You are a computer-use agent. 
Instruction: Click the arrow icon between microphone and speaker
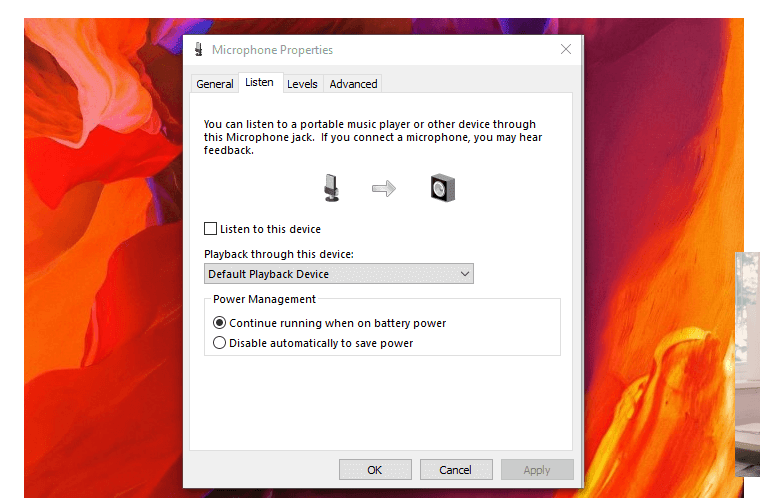pyautogui.click(x=384, y=188)
